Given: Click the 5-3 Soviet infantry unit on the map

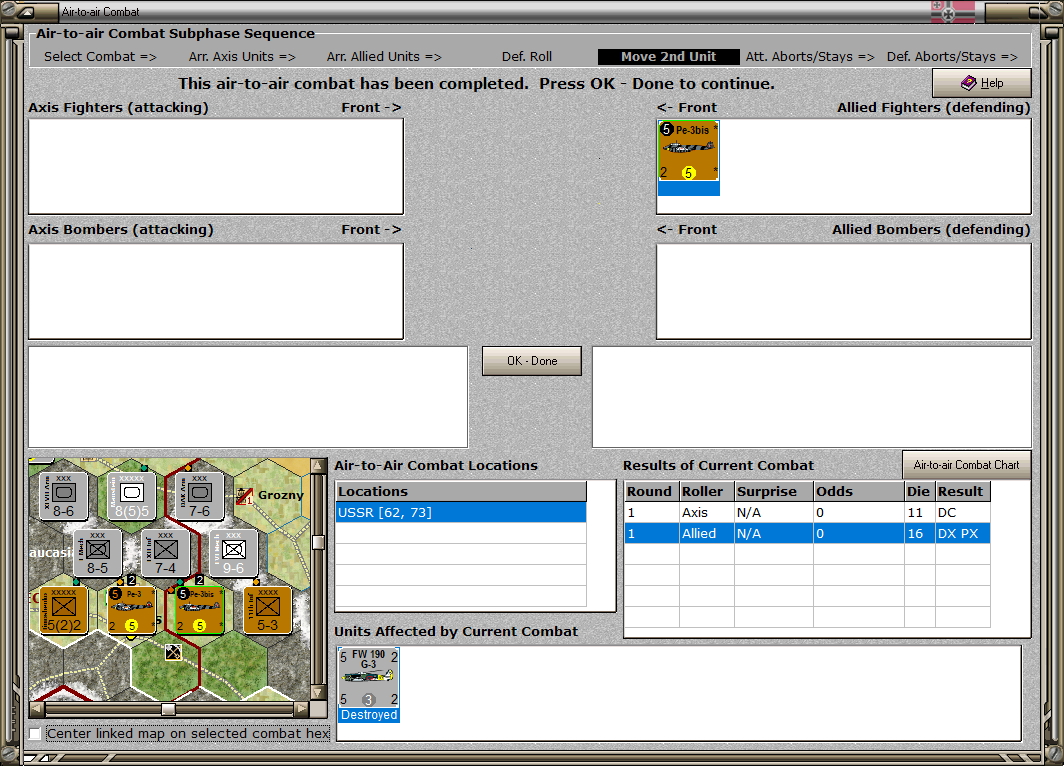Looking at the screenshot, I should click(267, 610).
